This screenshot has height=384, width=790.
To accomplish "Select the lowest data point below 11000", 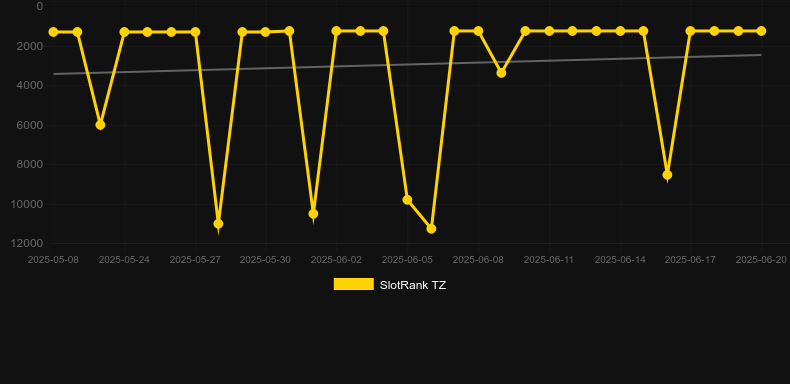I will [431, 229].
